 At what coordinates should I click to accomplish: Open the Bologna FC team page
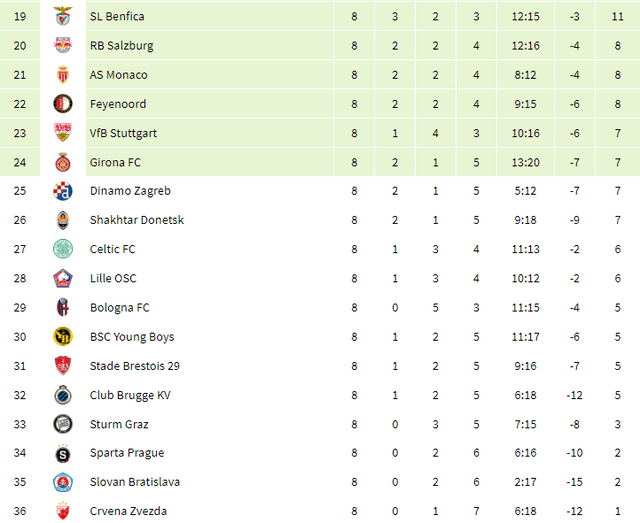[x=121, y=308]
